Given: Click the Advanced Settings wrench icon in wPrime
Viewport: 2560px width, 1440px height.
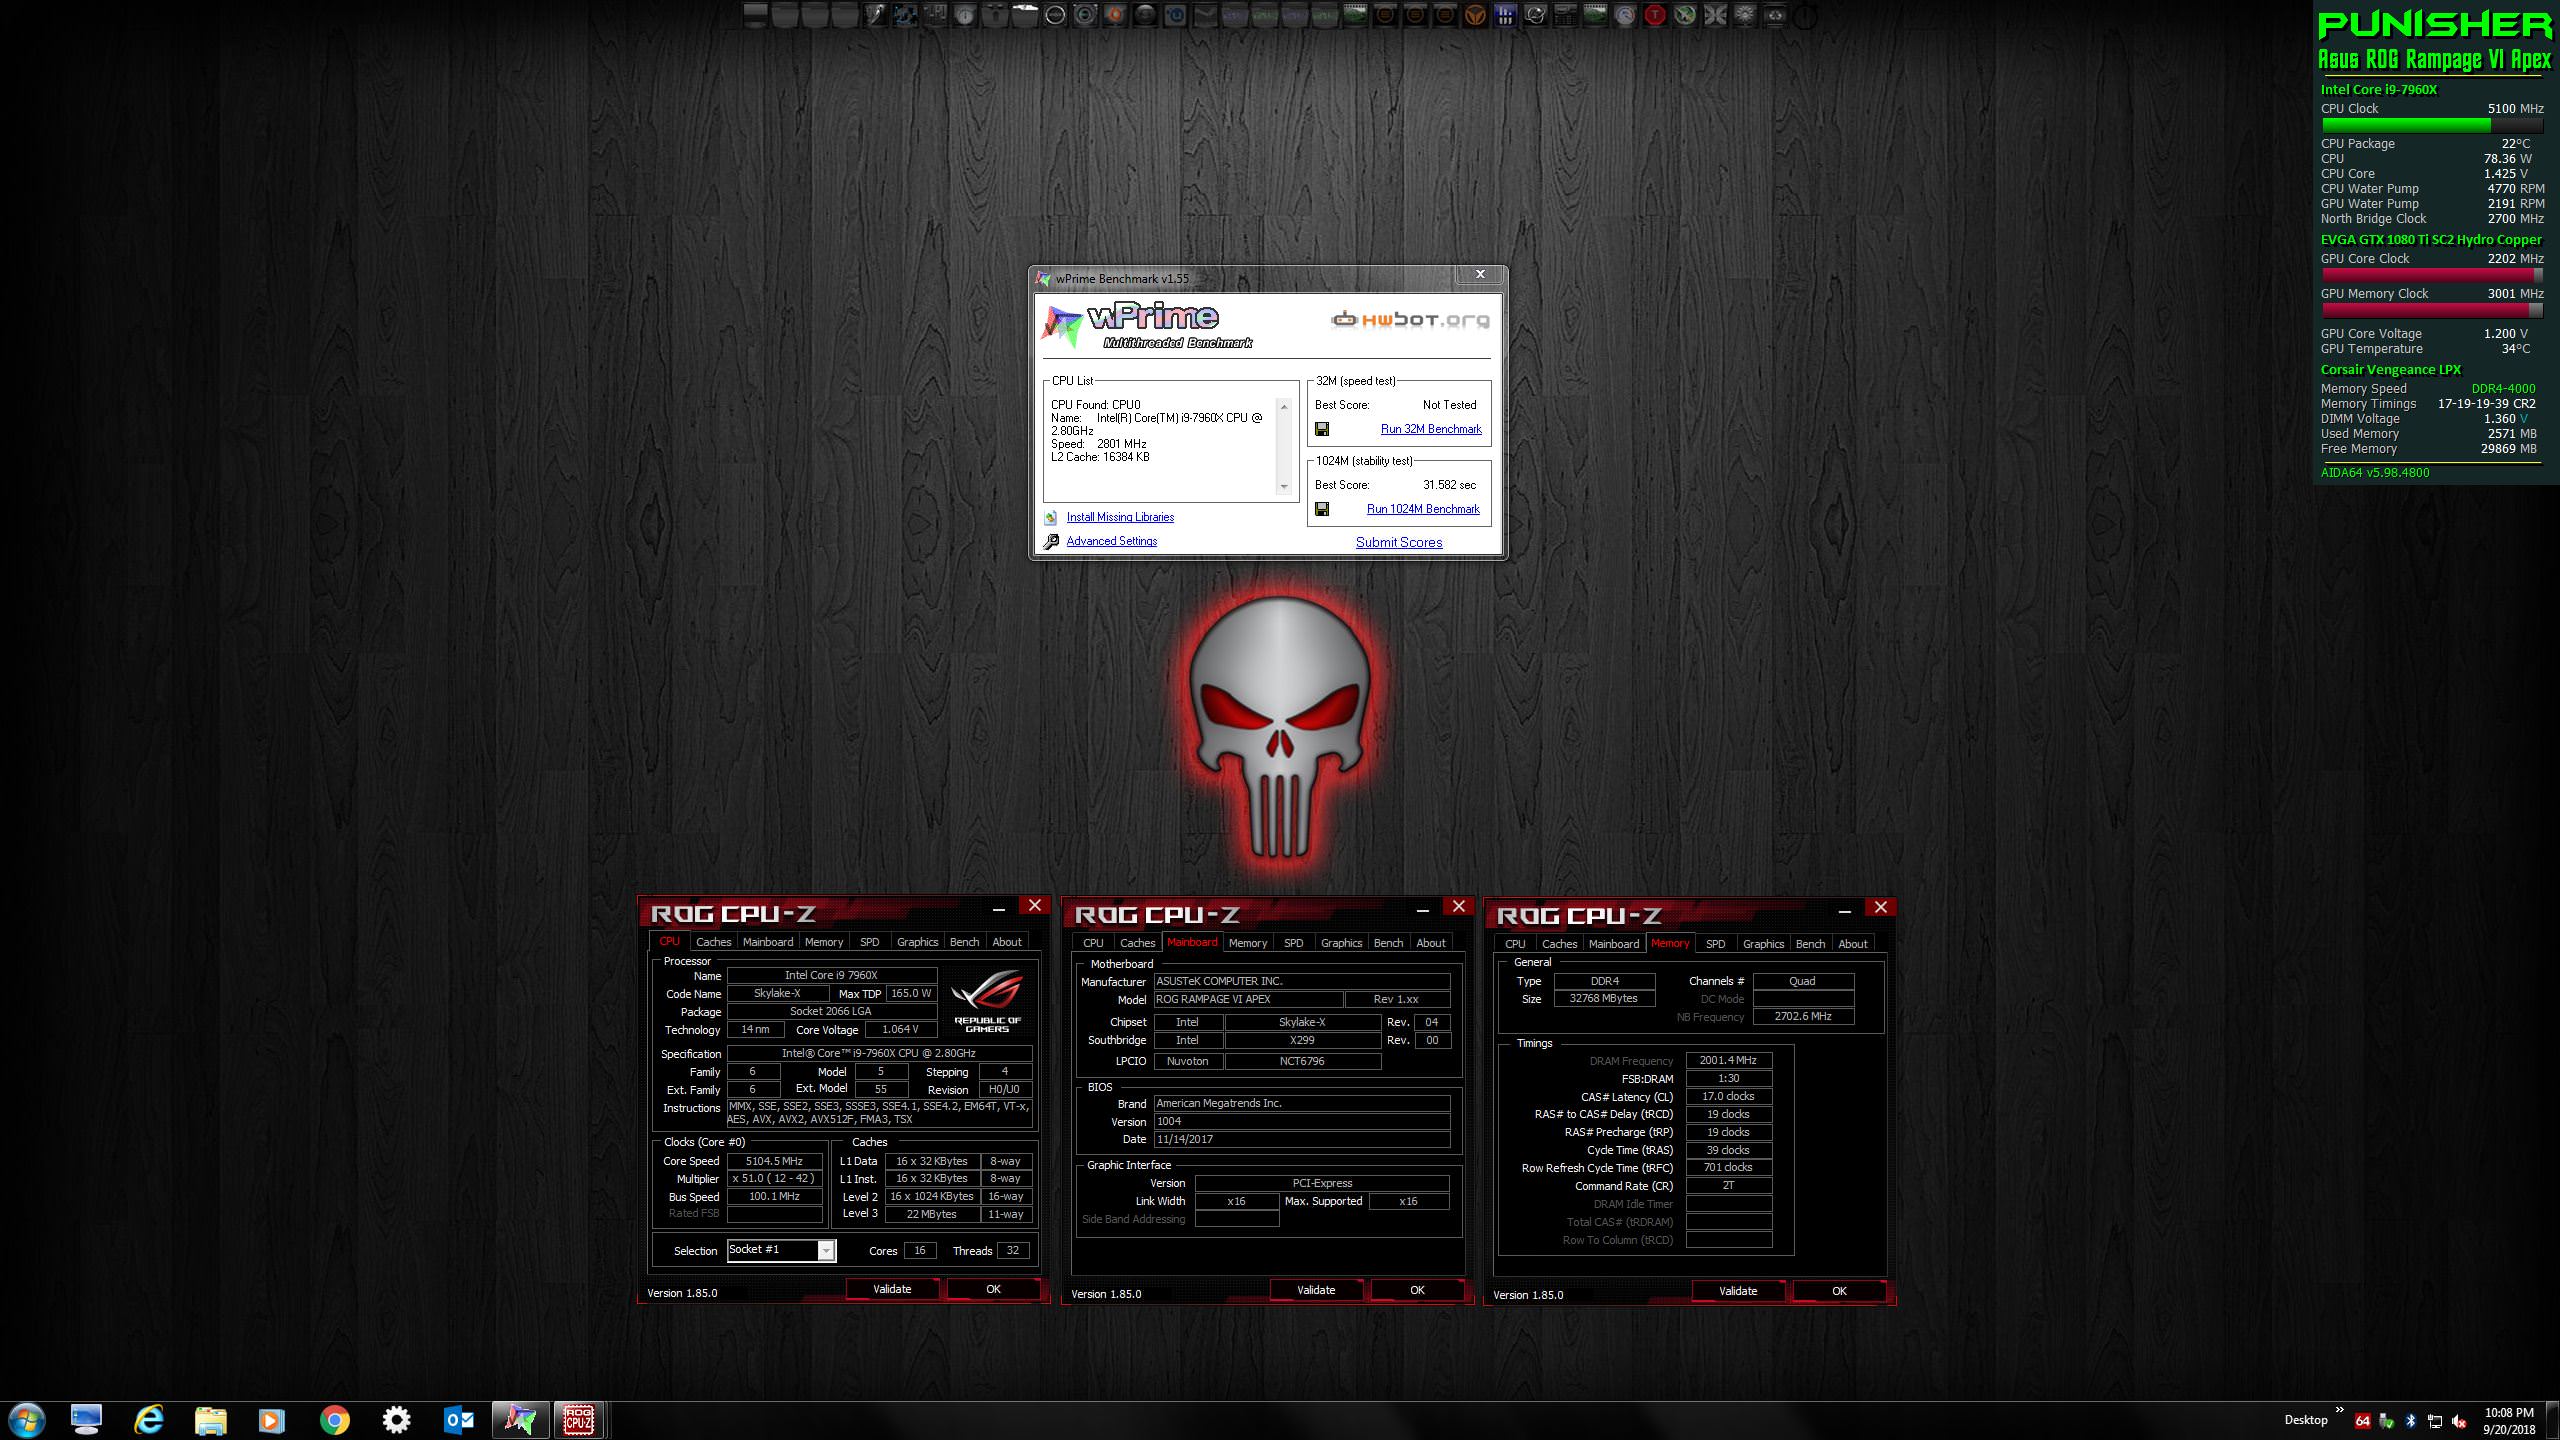Looking at the screenshot, I should point(1051,541).
